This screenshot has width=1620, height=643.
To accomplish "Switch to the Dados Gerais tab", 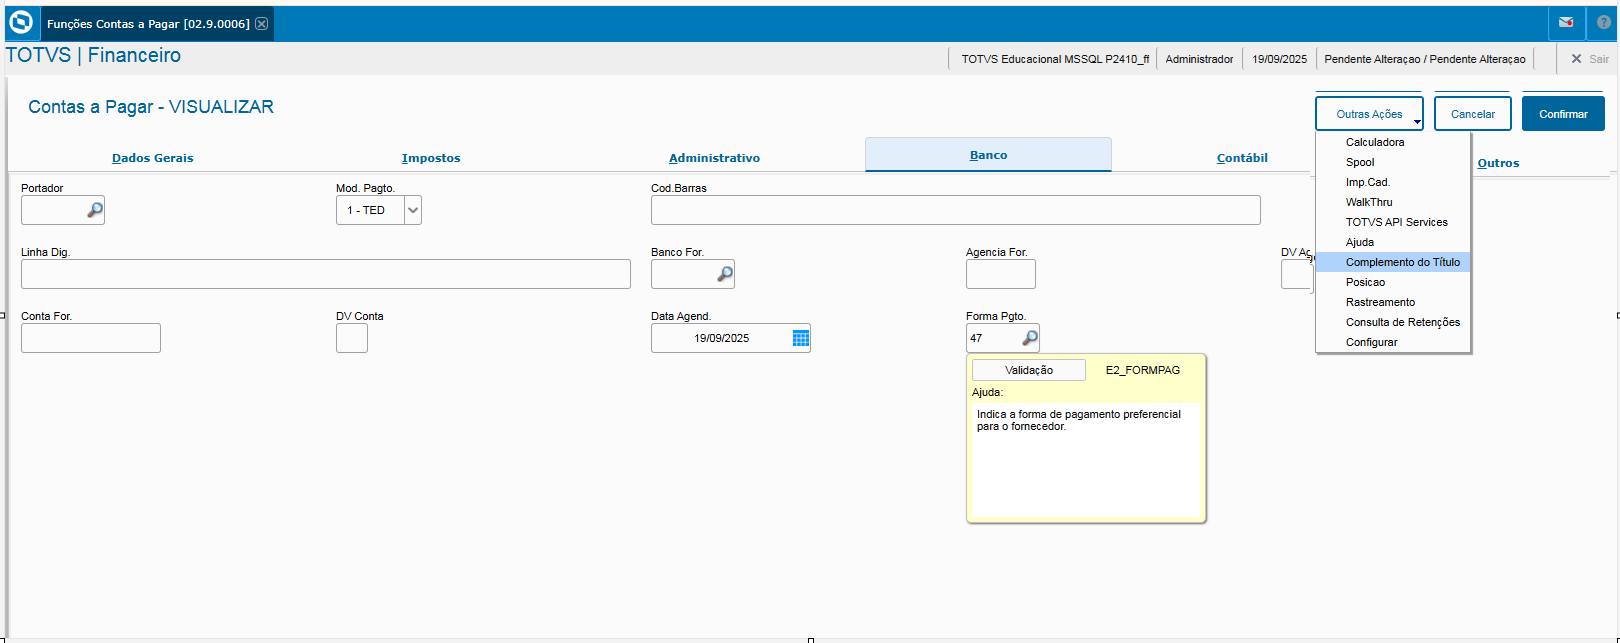I will point(152,158).
